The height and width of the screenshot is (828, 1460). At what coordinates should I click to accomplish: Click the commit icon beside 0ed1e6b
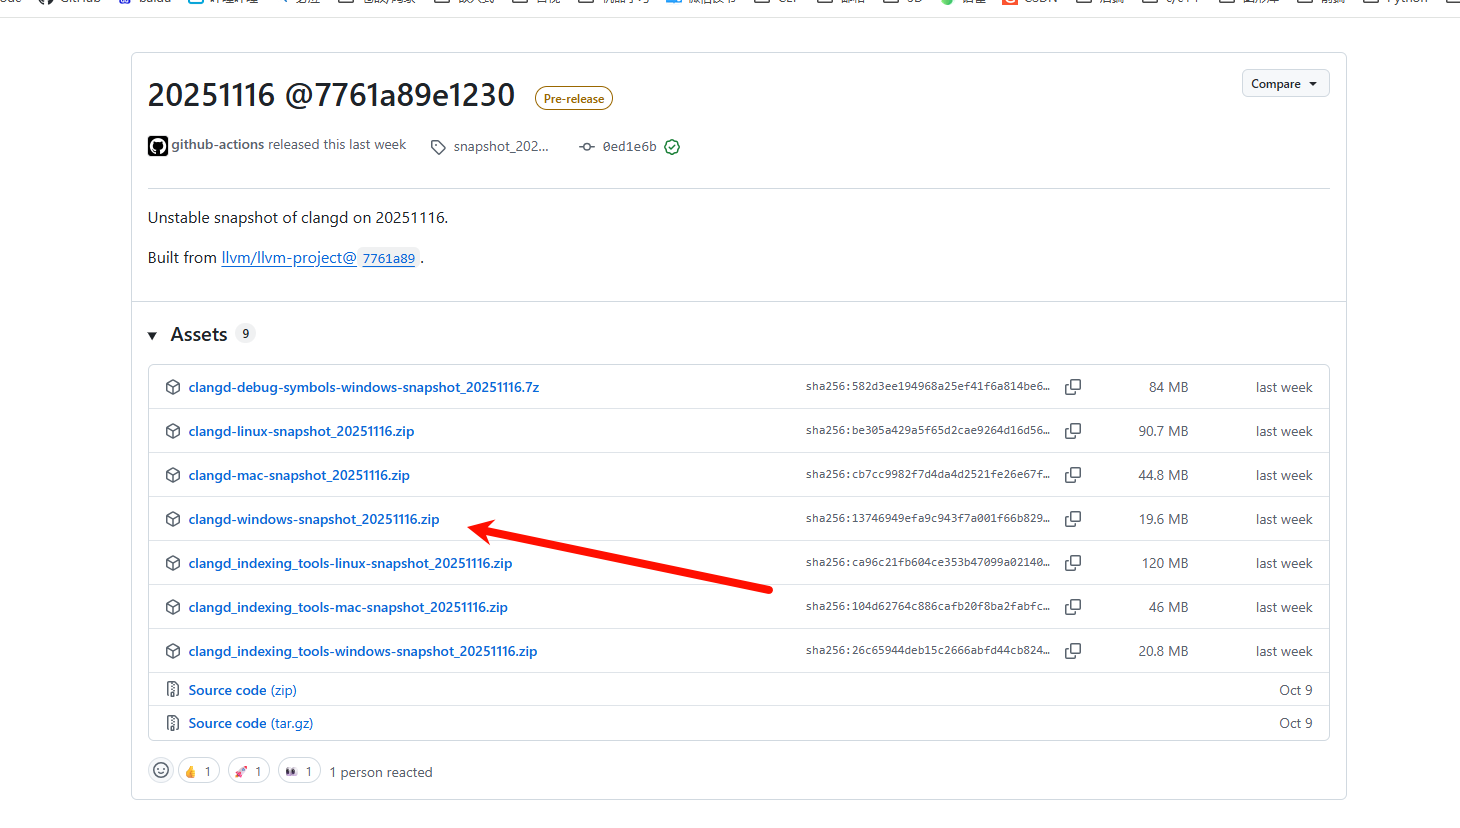(587, 147)
